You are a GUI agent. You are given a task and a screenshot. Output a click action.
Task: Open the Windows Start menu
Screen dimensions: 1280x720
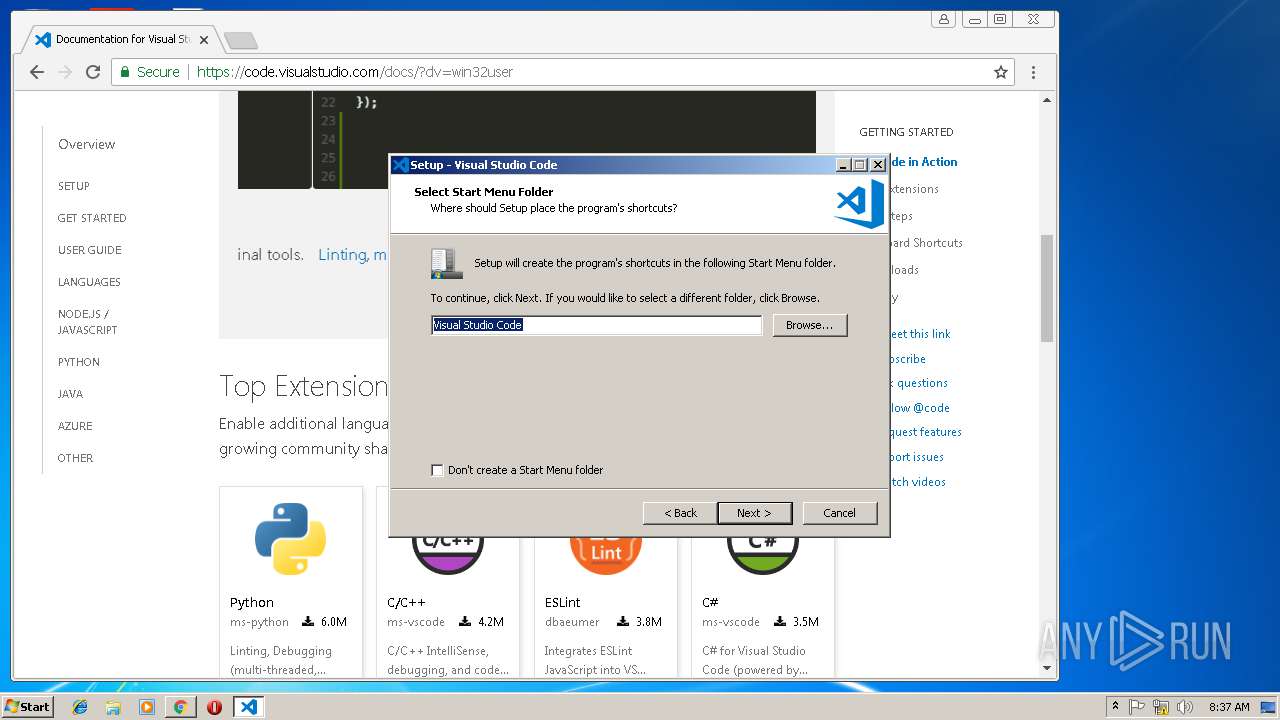click(27, 706)
